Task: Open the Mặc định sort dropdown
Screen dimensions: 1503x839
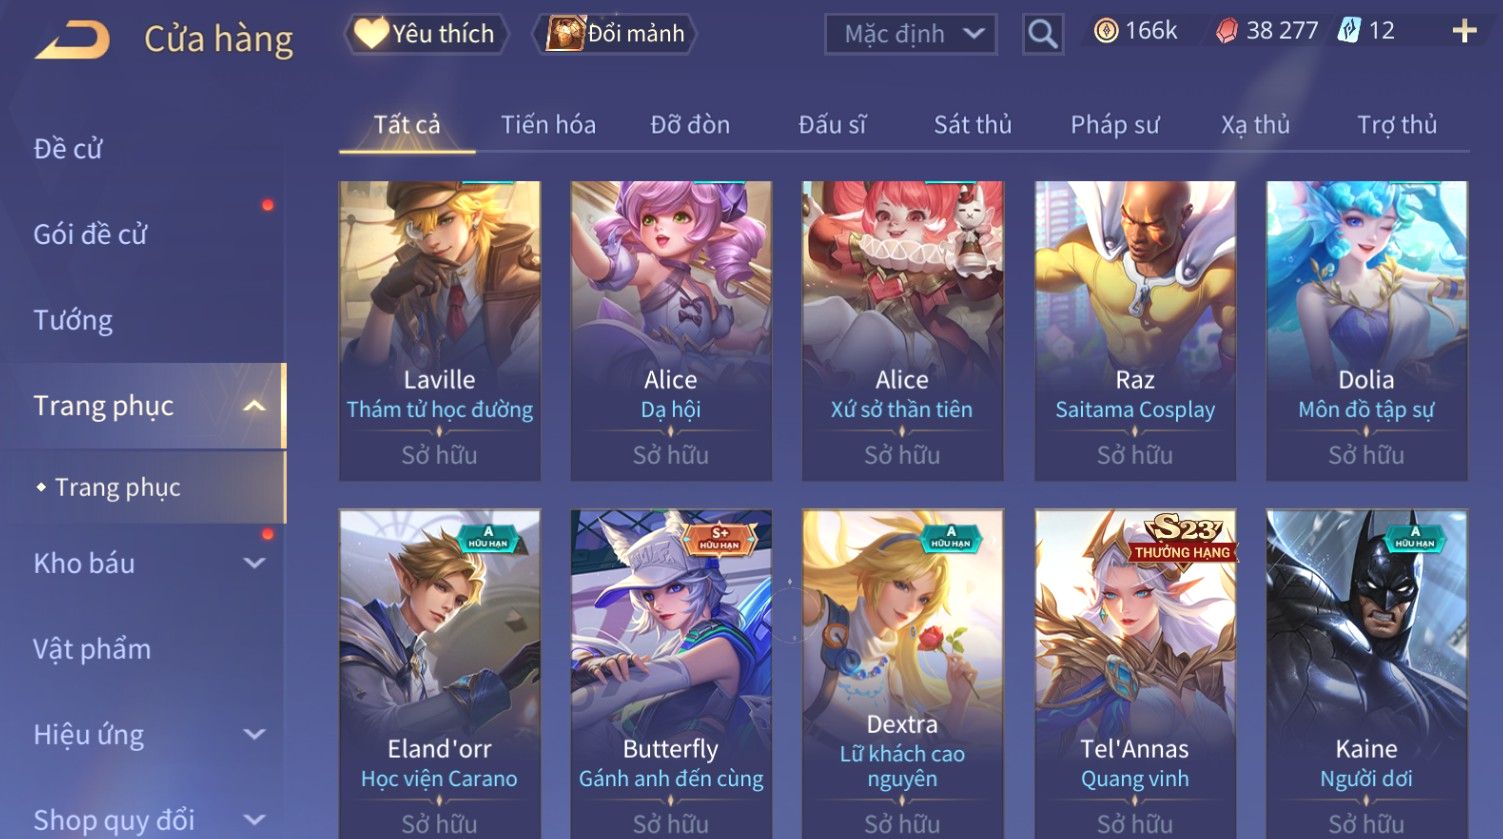Action: 910,34
